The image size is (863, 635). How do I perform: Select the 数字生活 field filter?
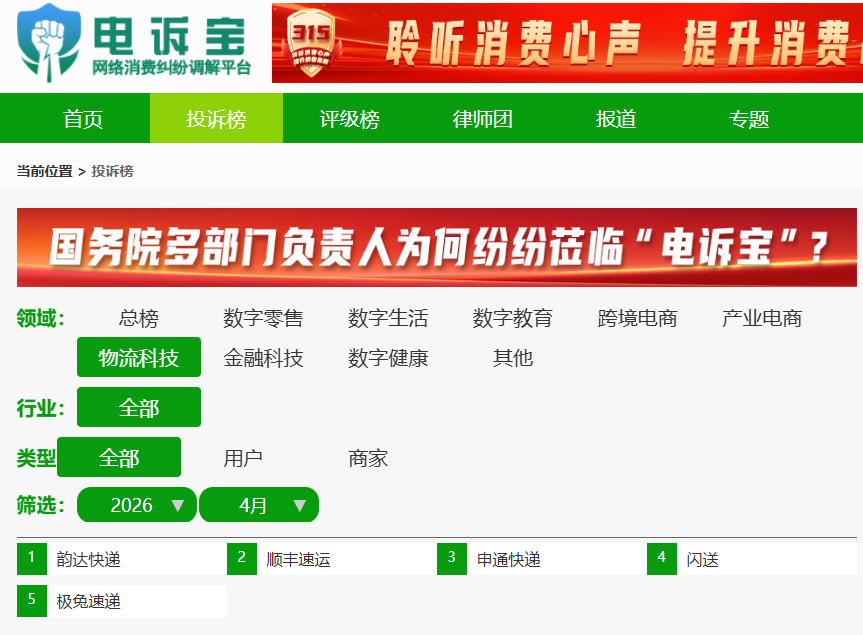(388, 318)
